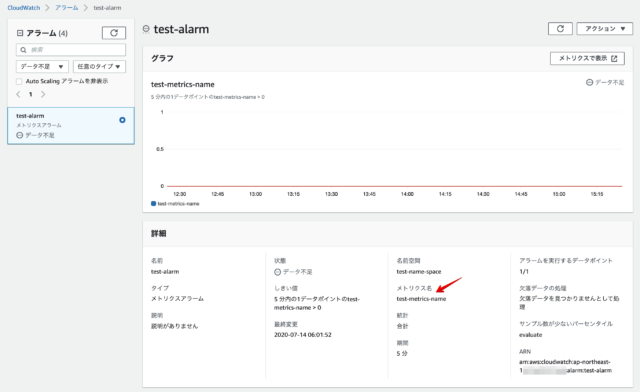
Task: Click メトリクスで表示 button
Action: (x=587, y=58)
